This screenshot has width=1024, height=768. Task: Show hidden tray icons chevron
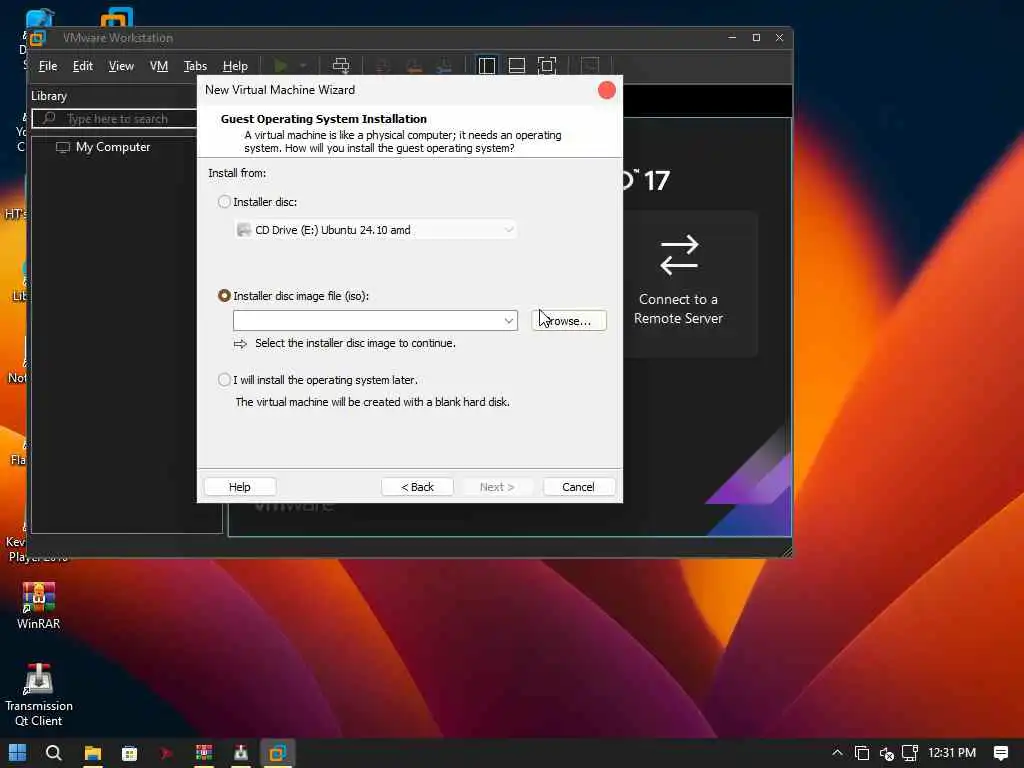pos(837,753)
